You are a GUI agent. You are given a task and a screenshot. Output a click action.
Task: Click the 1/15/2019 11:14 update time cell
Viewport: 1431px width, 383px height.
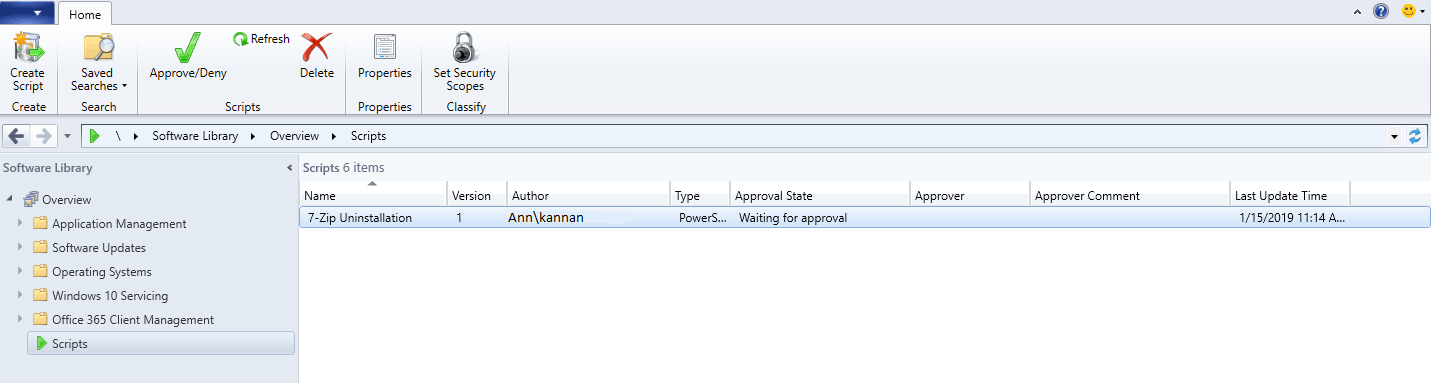click(x=1291, y=217)
